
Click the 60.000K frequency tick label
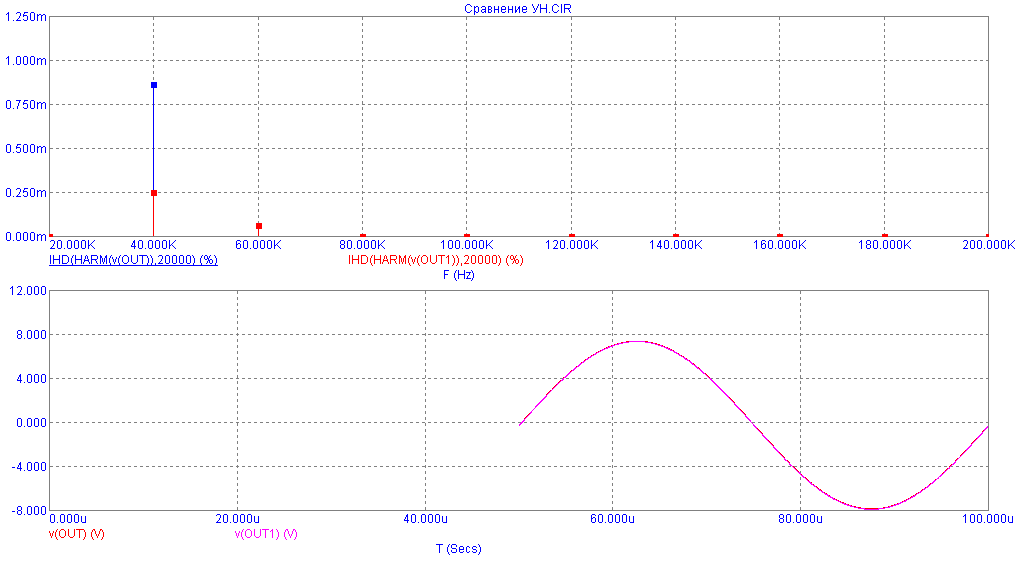[x=258, y=245]
